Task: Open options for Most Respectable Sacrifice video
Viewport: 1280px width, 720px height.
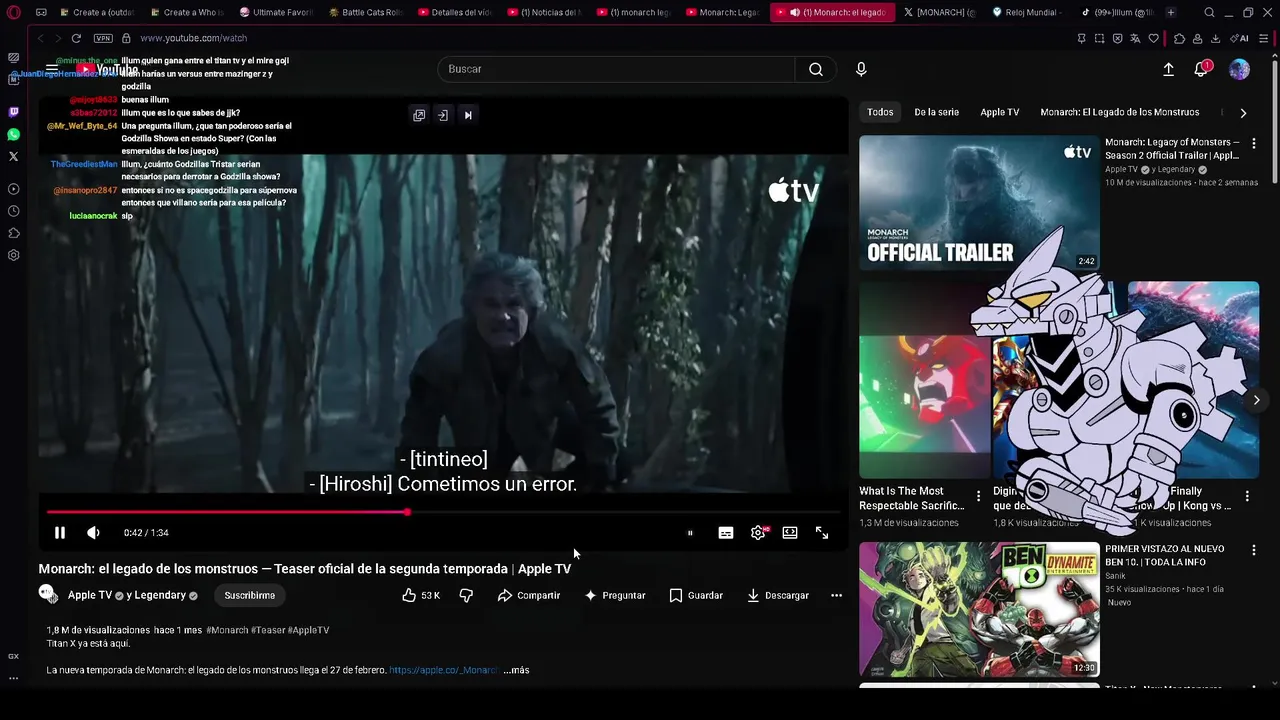Action: 978,496
